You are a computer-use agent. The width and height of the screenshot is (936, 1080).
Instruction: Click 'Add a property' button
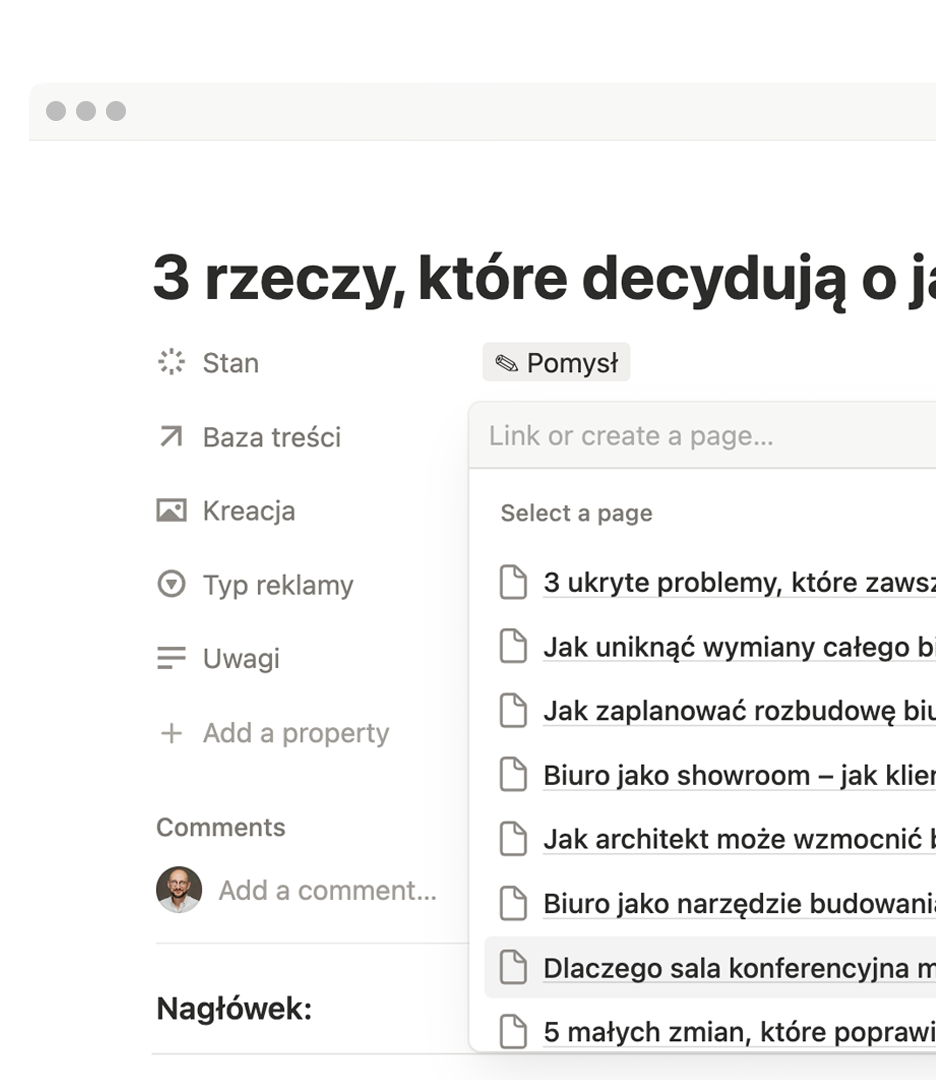point(295,733)
